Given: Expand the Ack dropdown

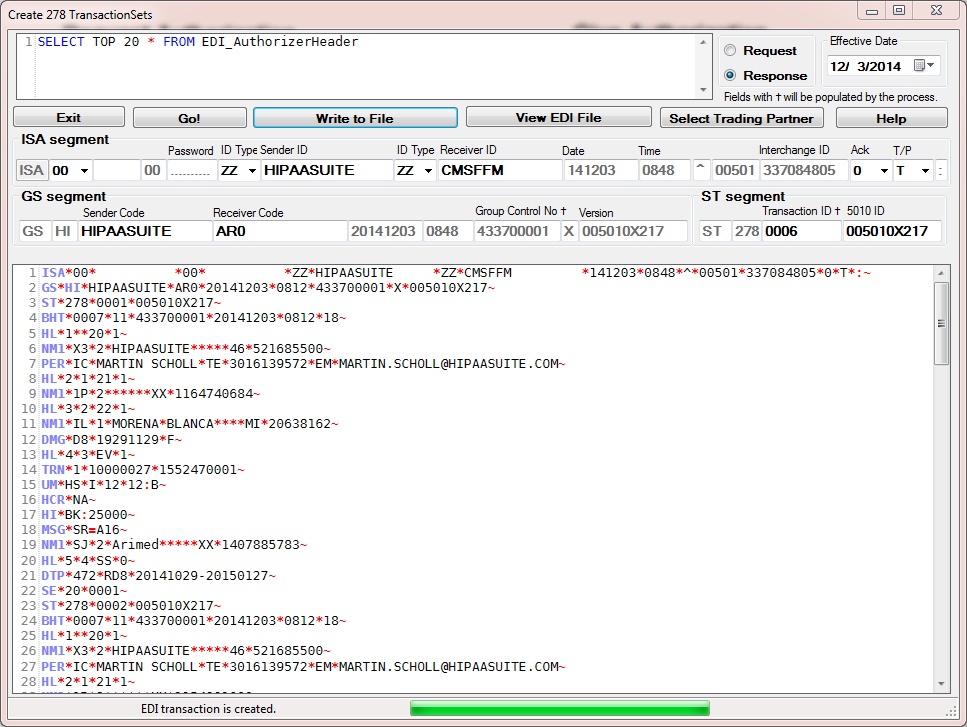Looking at the screenshot, I should (x=882, y=171).
